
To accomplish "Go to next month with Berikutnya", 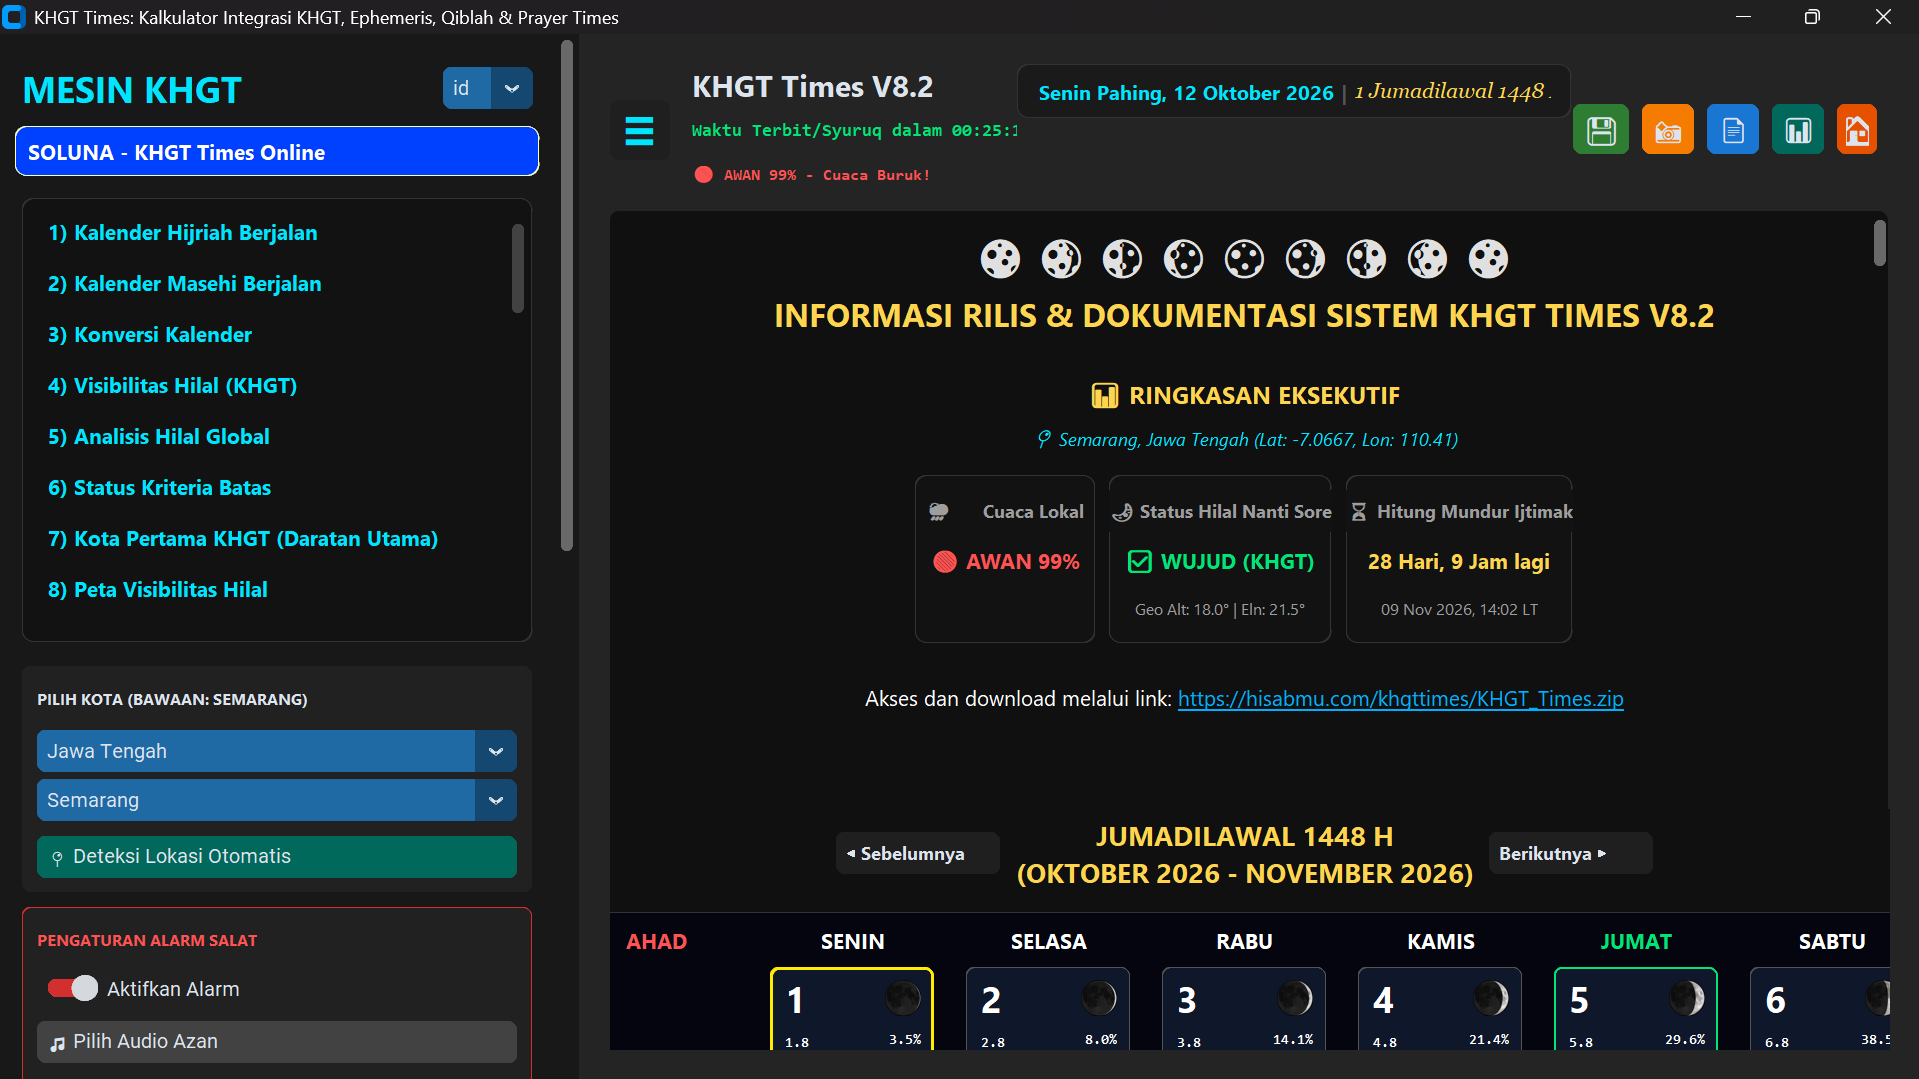I will pos(1570,853).
